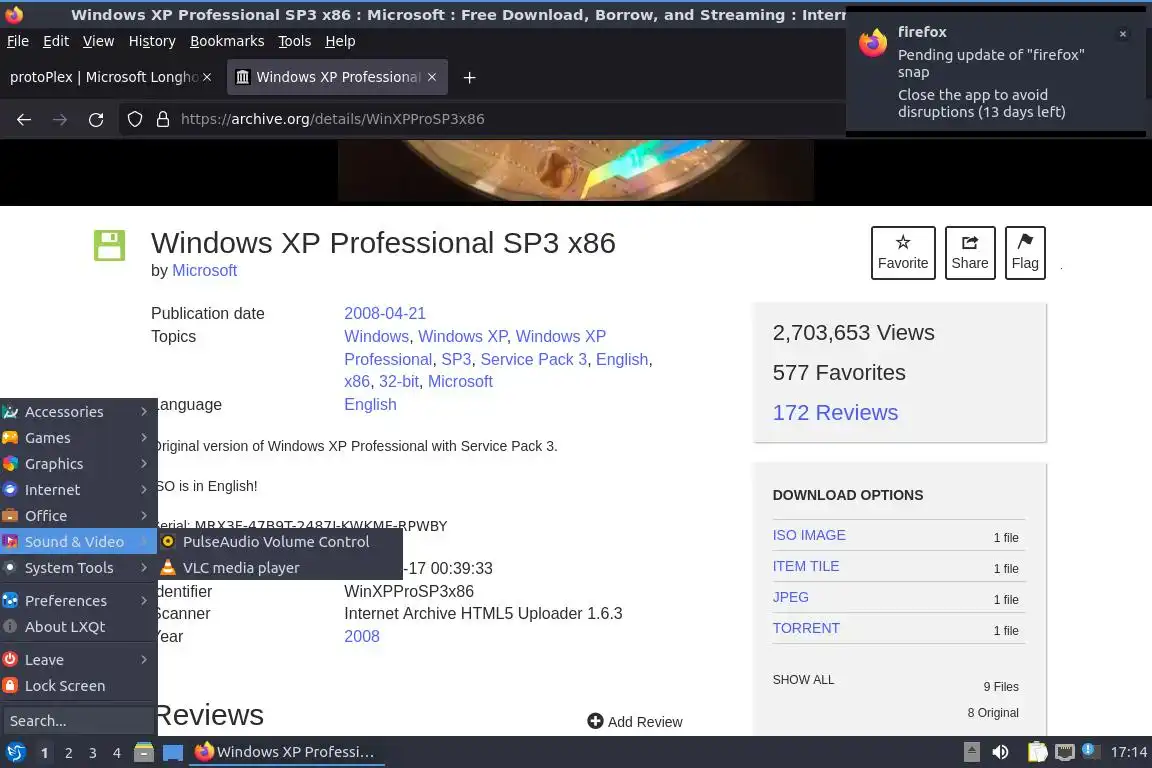Click SHOW ALL files
The height and width of the screenshot is (768, 1152).
coord(803,680)
